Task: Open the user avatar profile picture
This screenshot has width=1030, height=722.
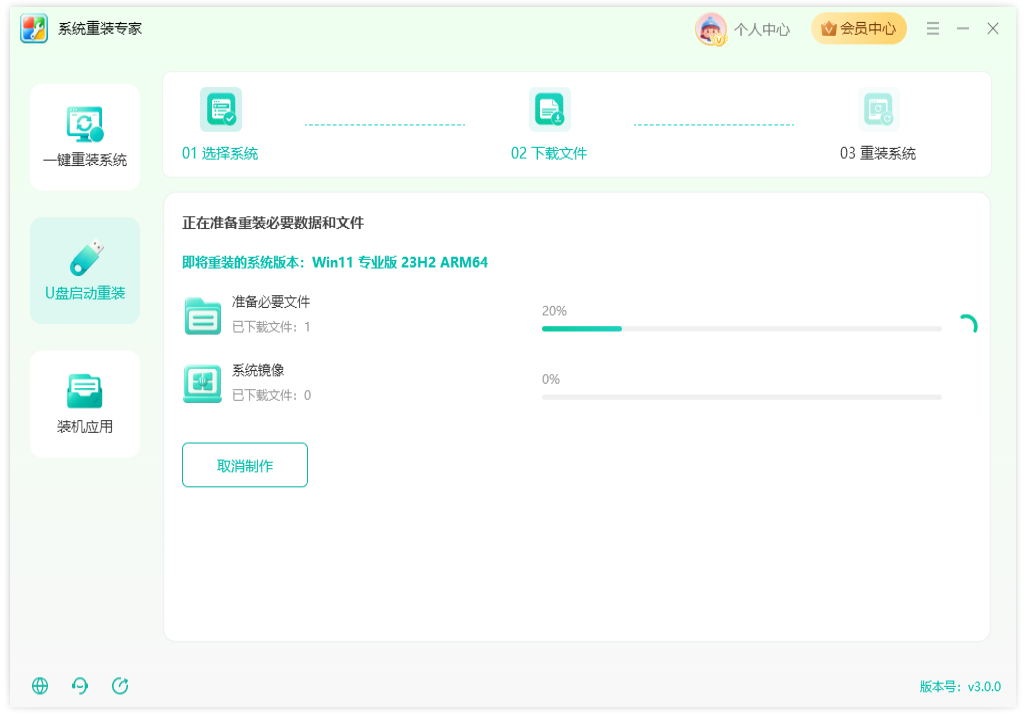Action: 711,29
